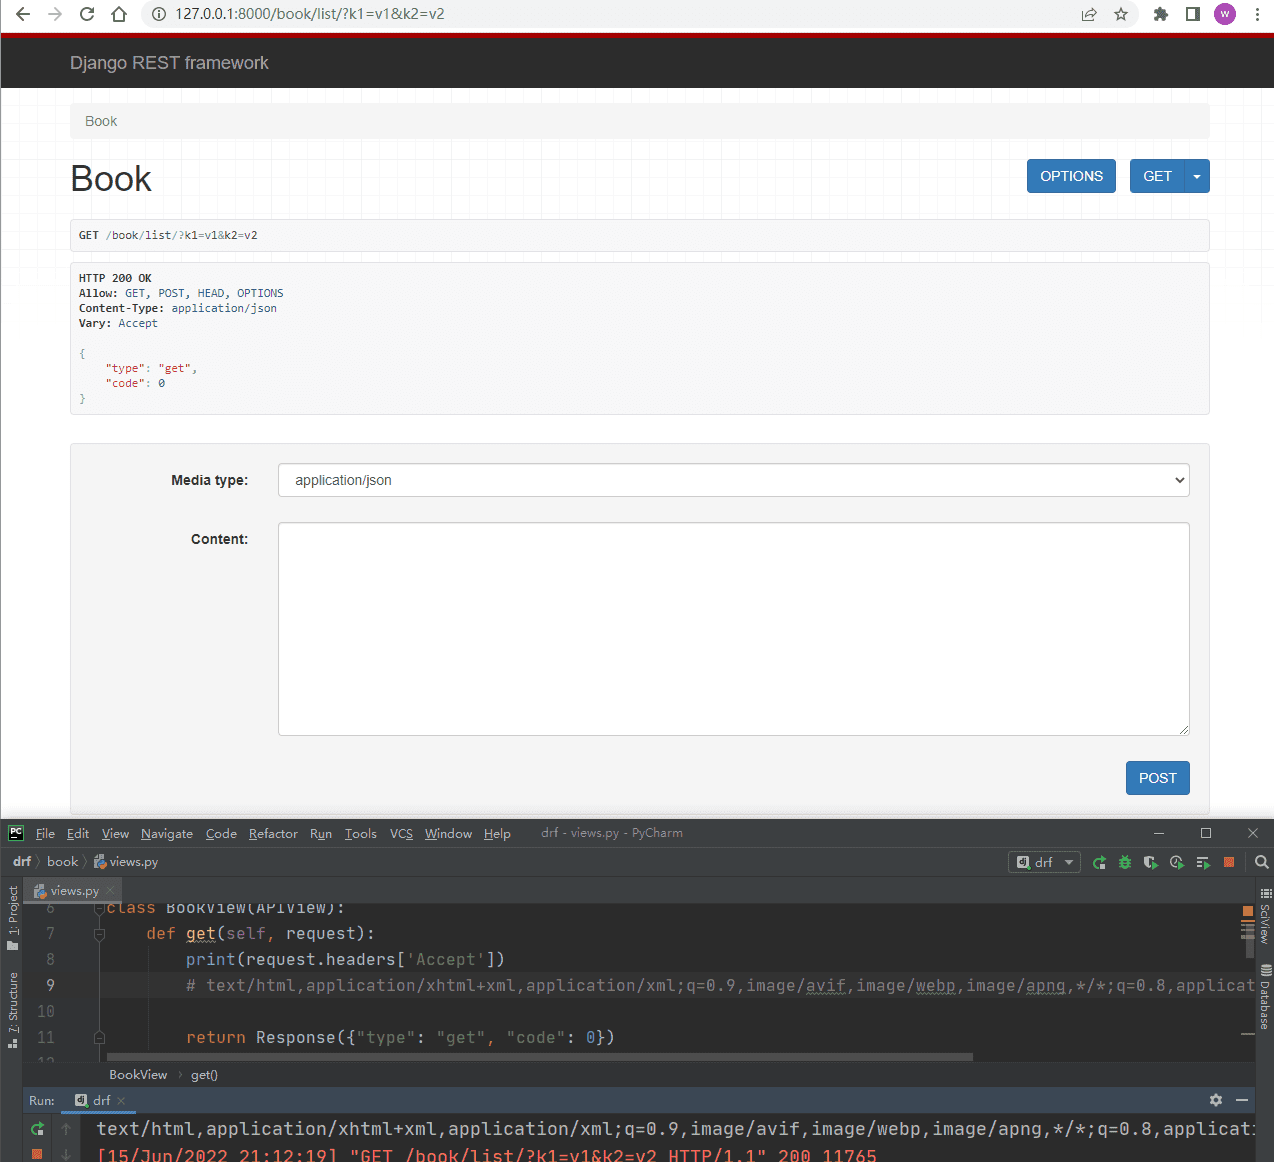Select BookView in editor breadcrumb
The image size is (1274, 1162).
pyautogui.click(x=138, y=1075)
